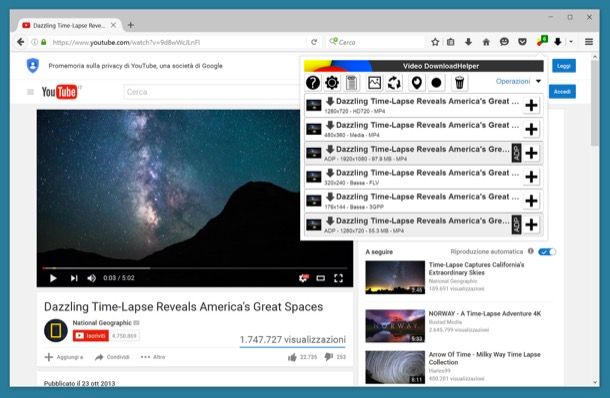Click the Pocket toolbar icon
This screenshot has height=398, width=610.
pyautogui.click(x=522, y=42)
